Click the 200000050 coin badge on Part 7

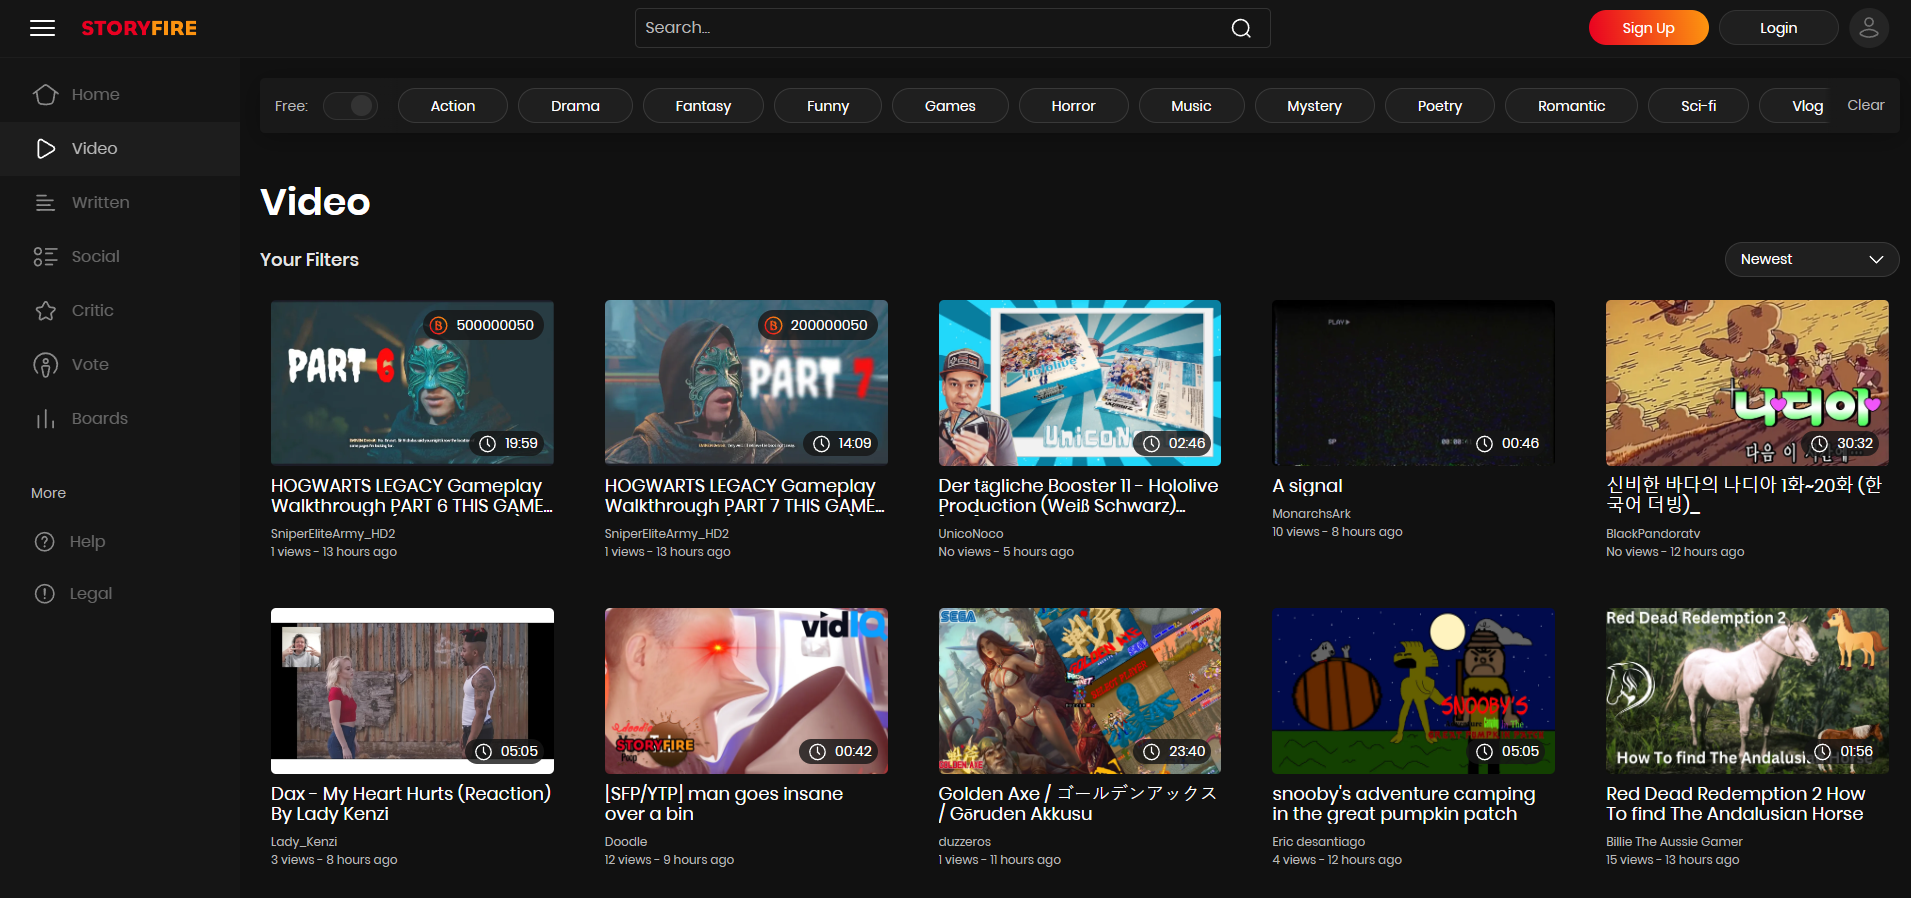[818, 325]
